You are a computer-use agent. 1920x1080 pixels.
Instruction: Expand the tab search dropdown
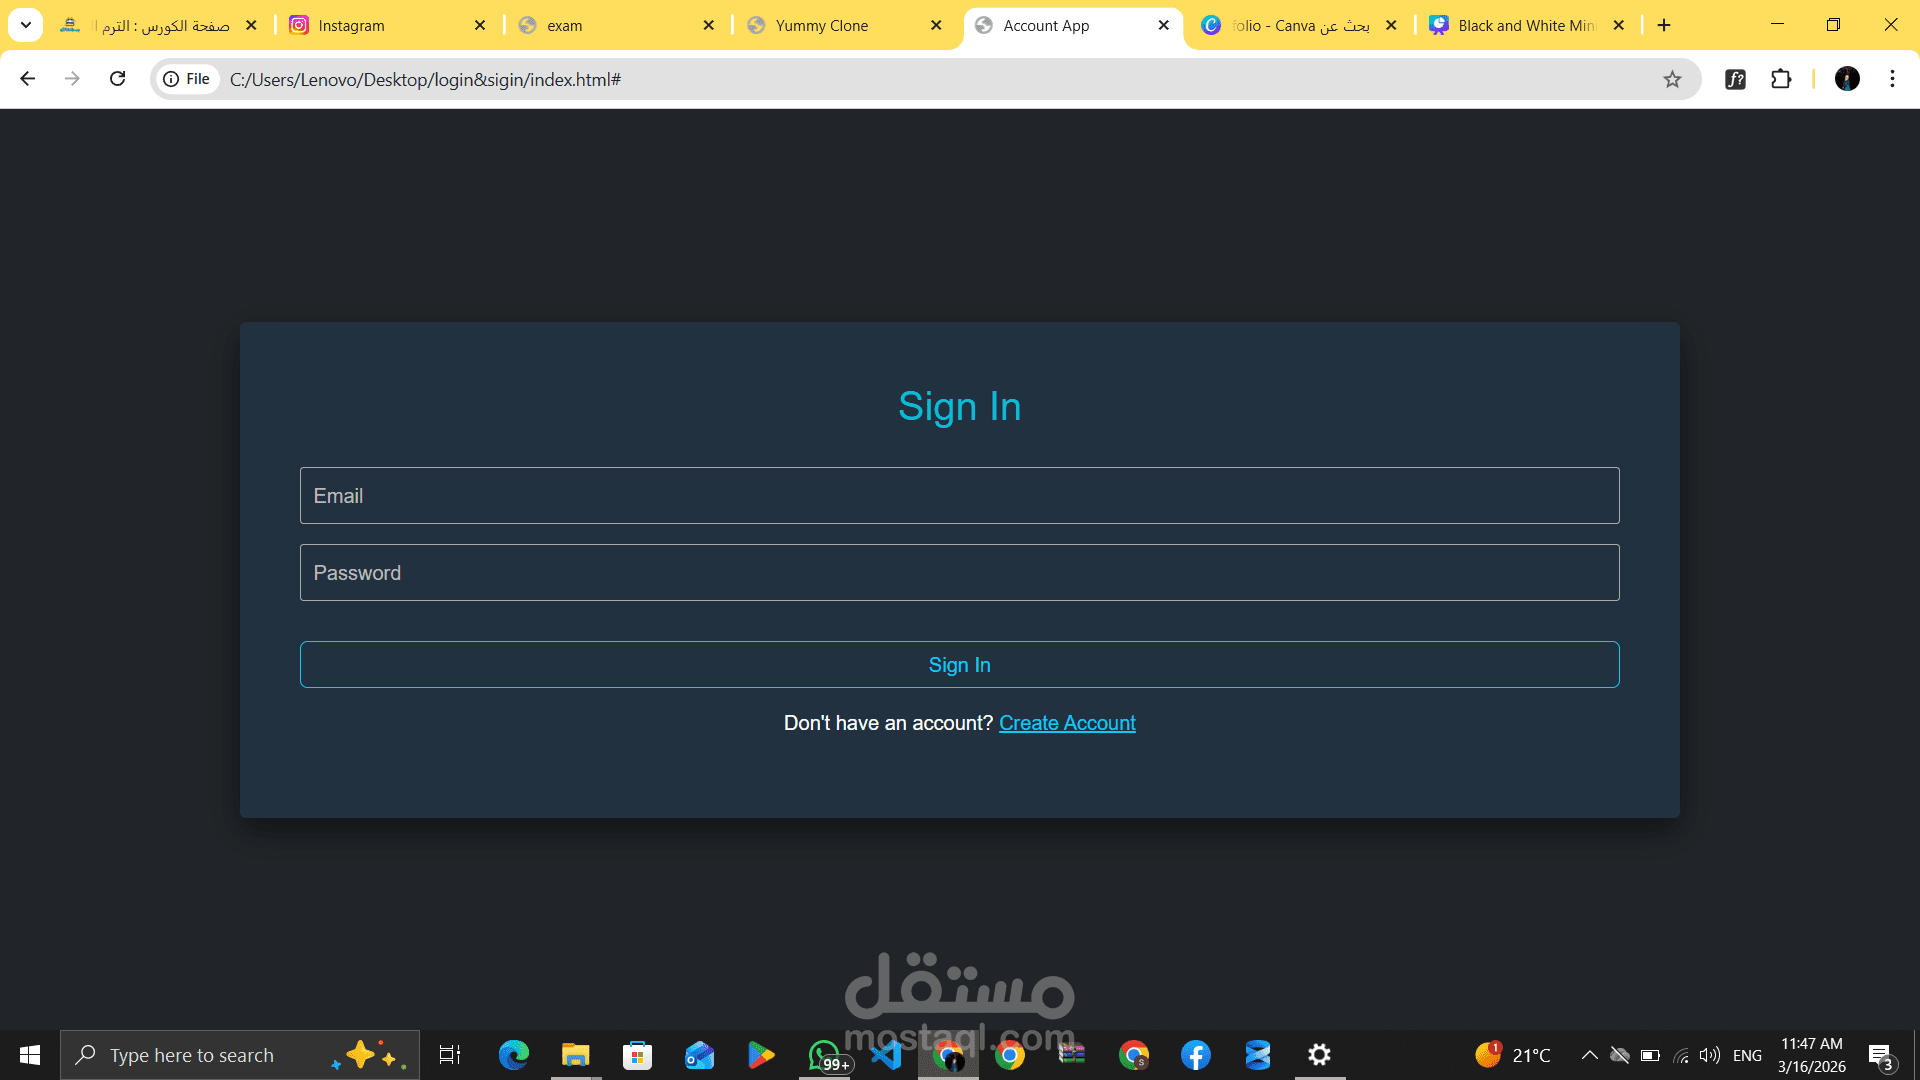26,25
